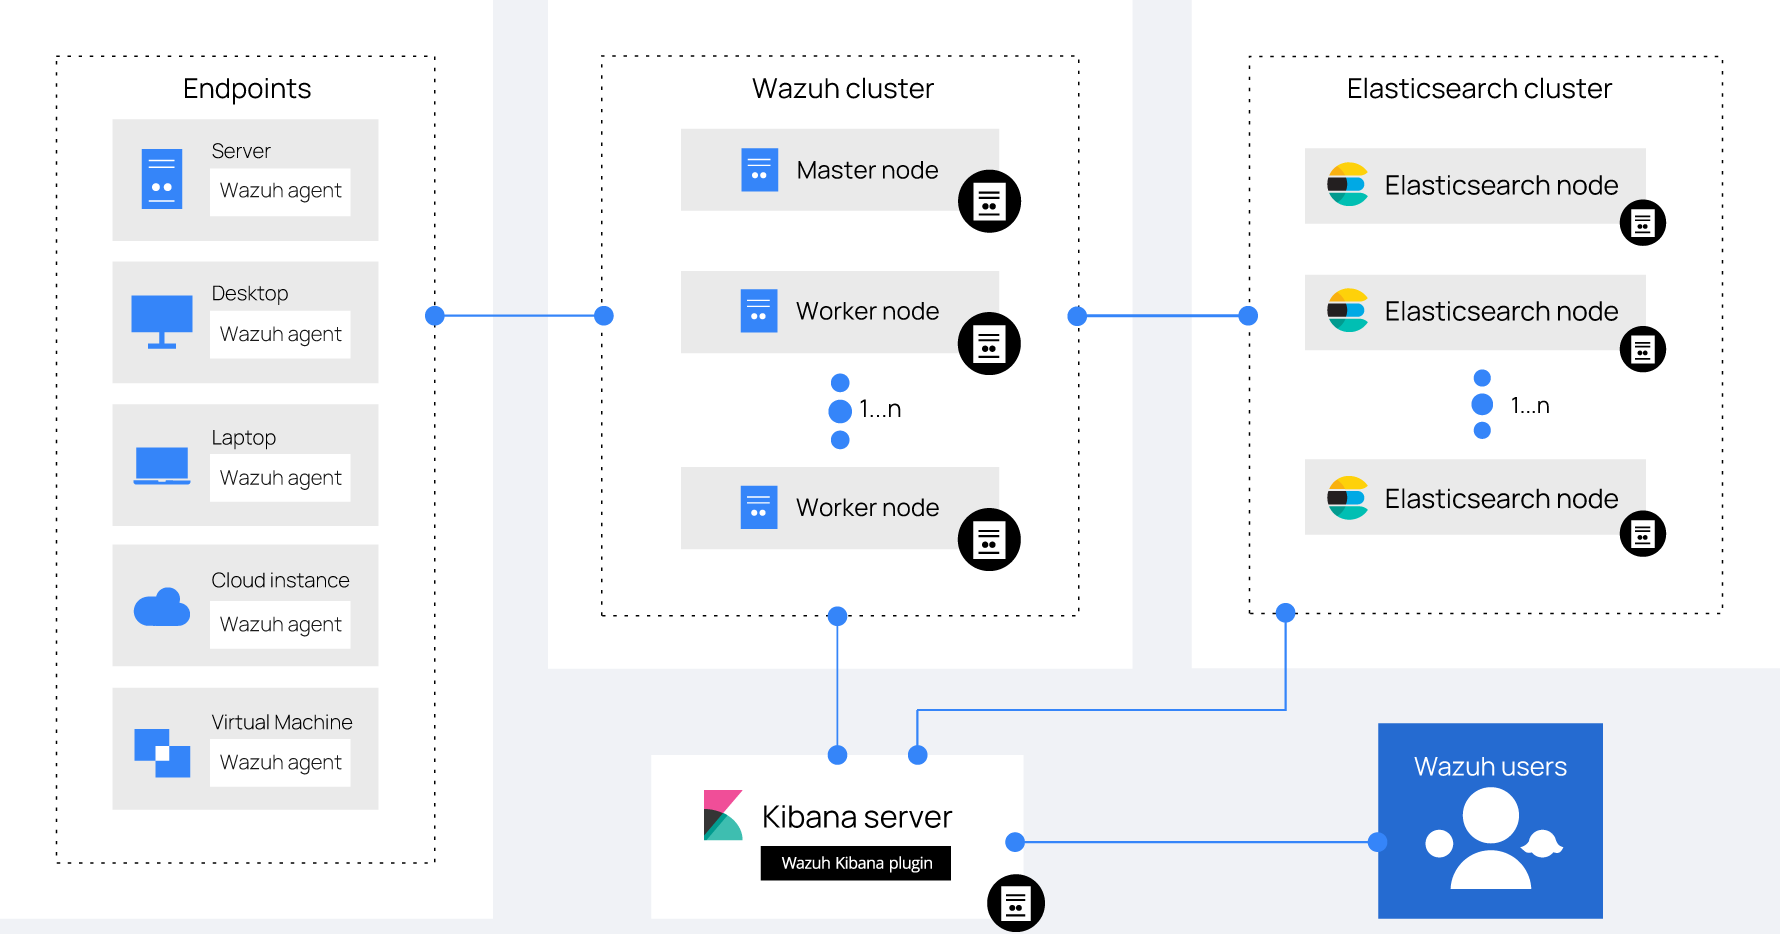Click connector dot on Elasticsearch cluster left edge
Screen dimensions: 1780x934
click(x=1248, y=316)
